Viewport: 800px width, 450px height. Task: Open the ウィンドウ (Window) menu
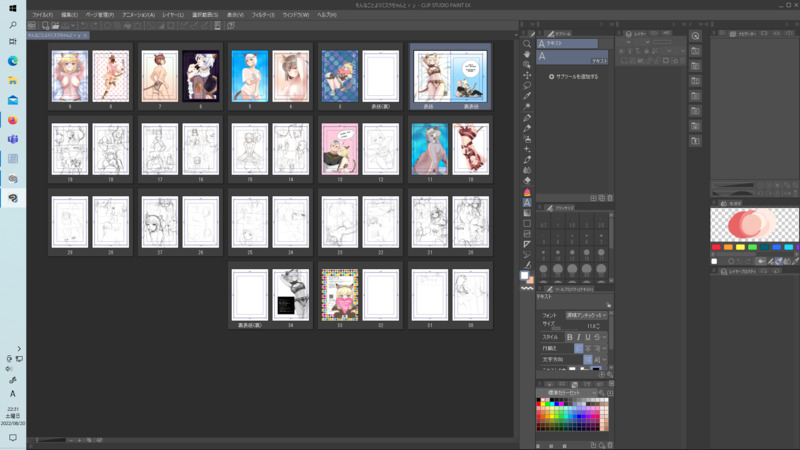click(296, 15)
